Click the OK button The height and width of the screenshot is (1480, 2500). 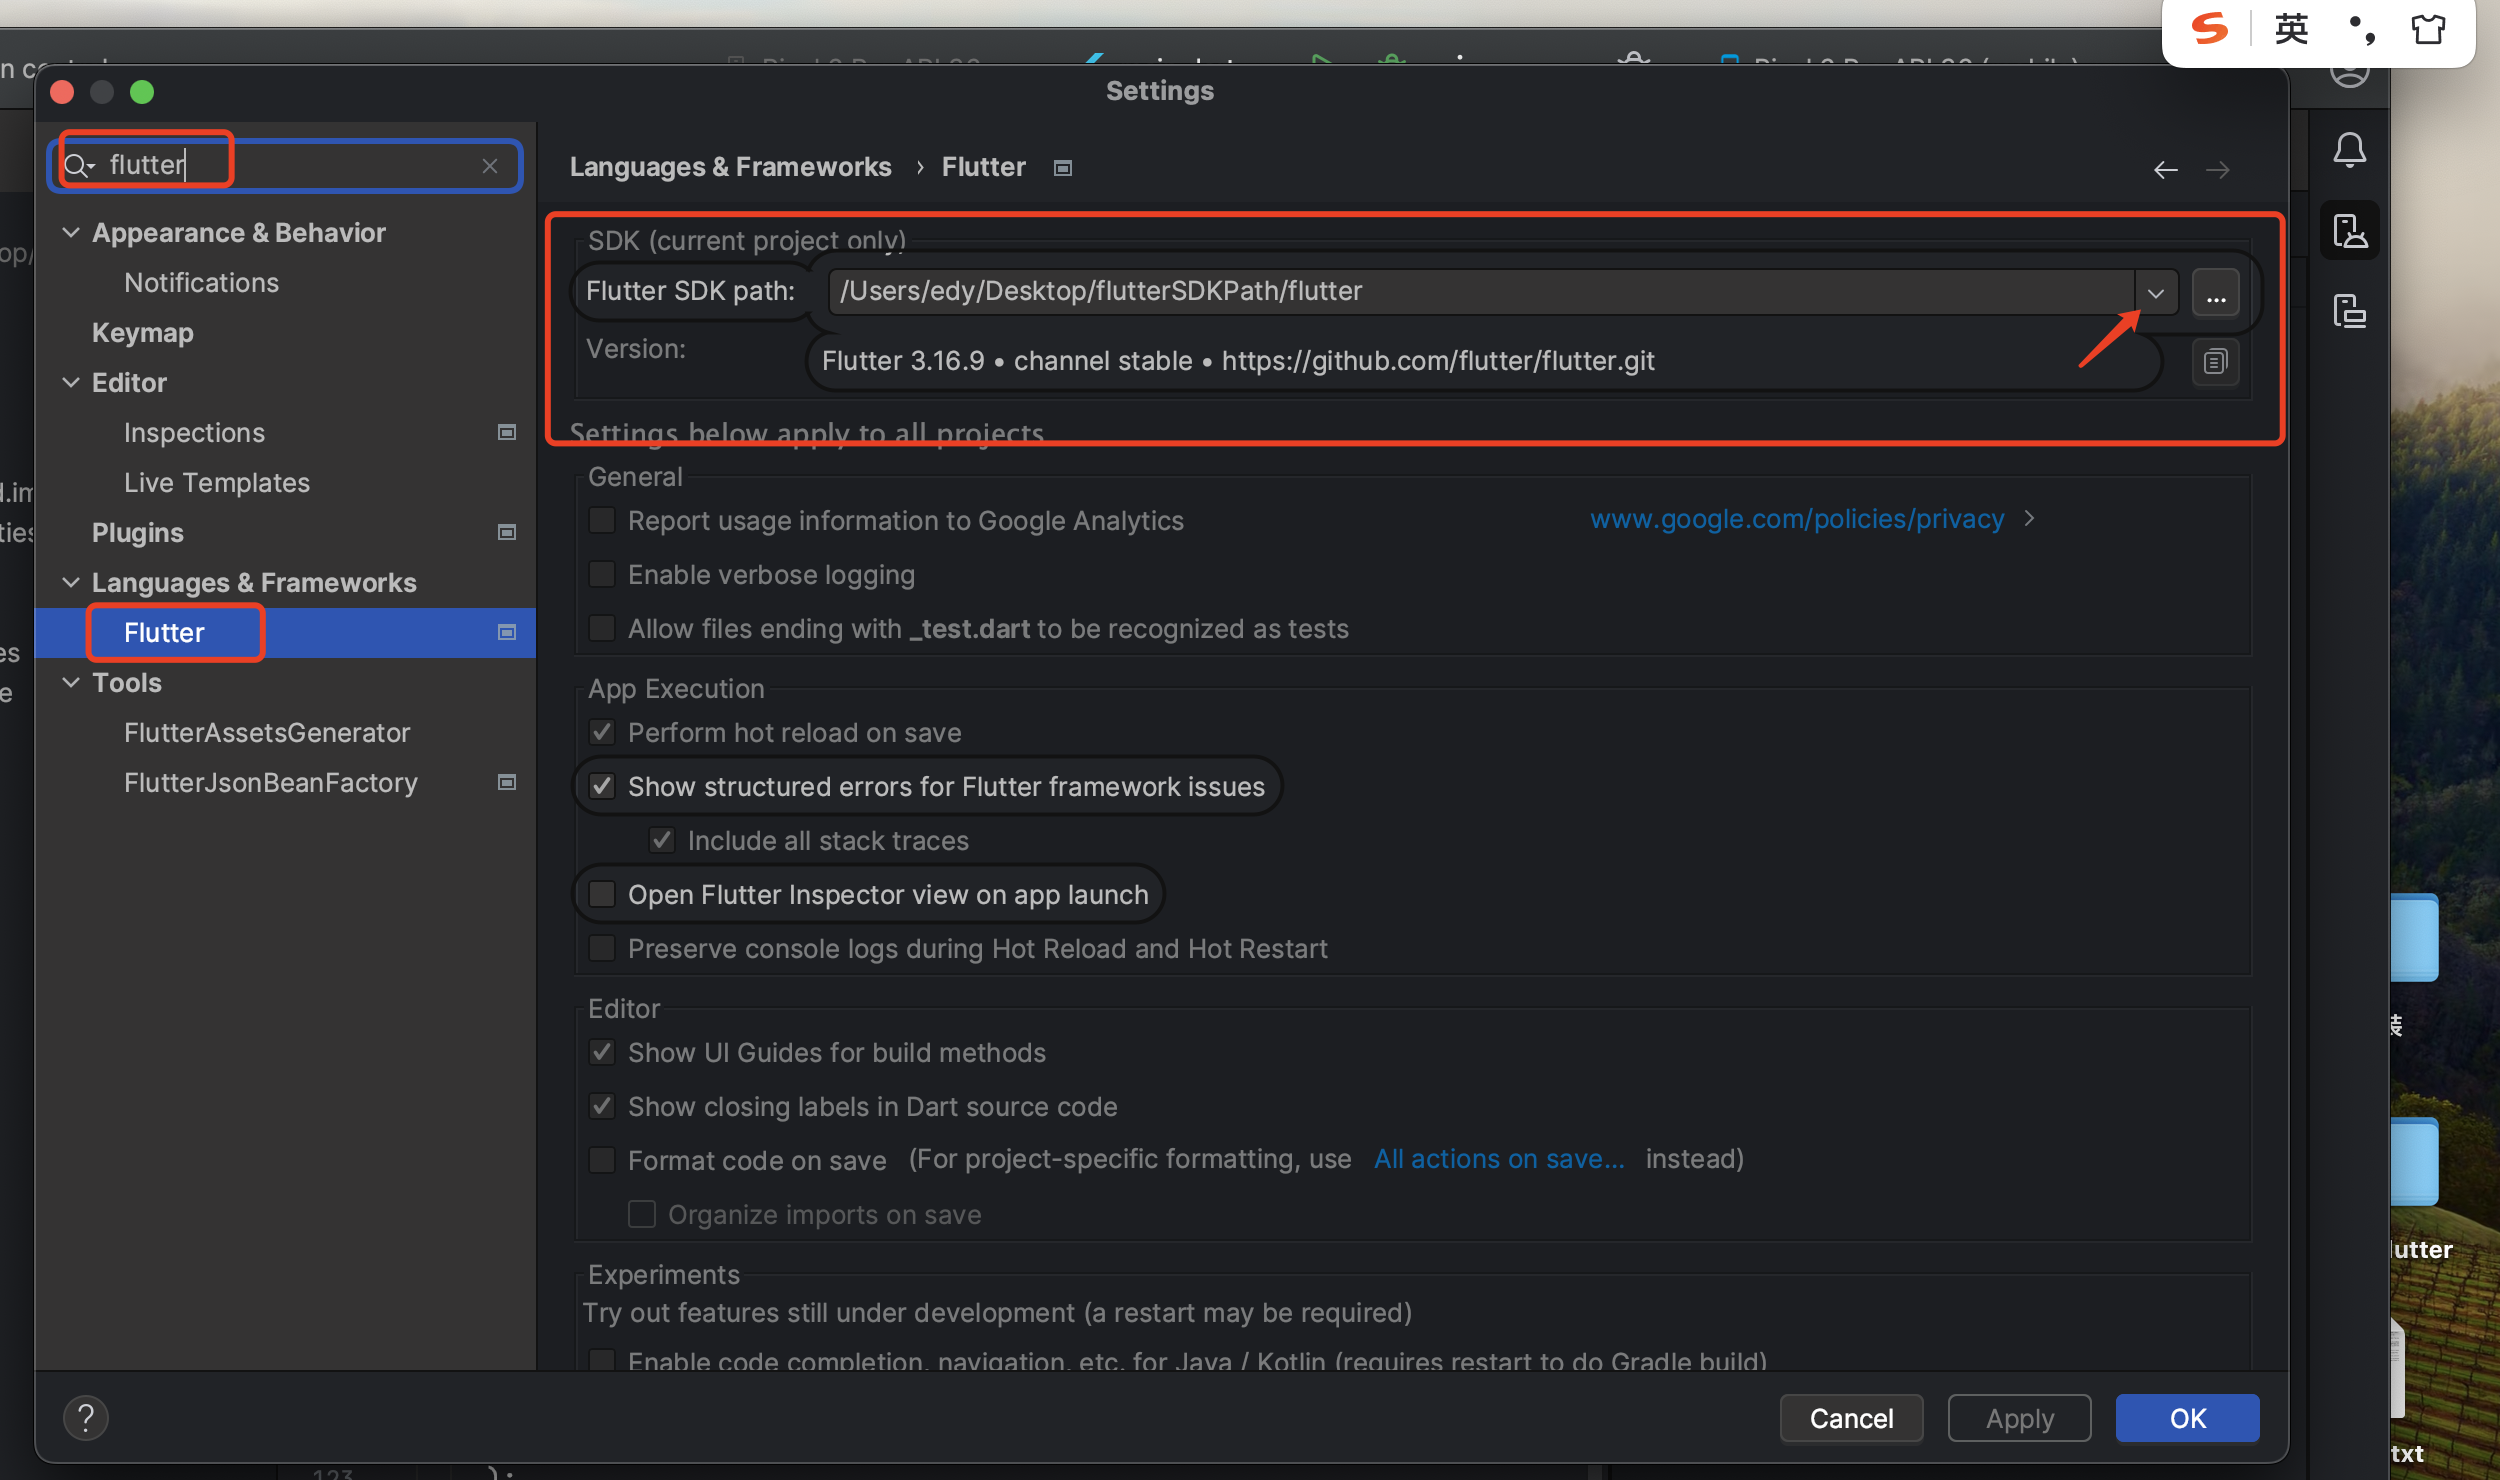click(x=2187, y=1417)
